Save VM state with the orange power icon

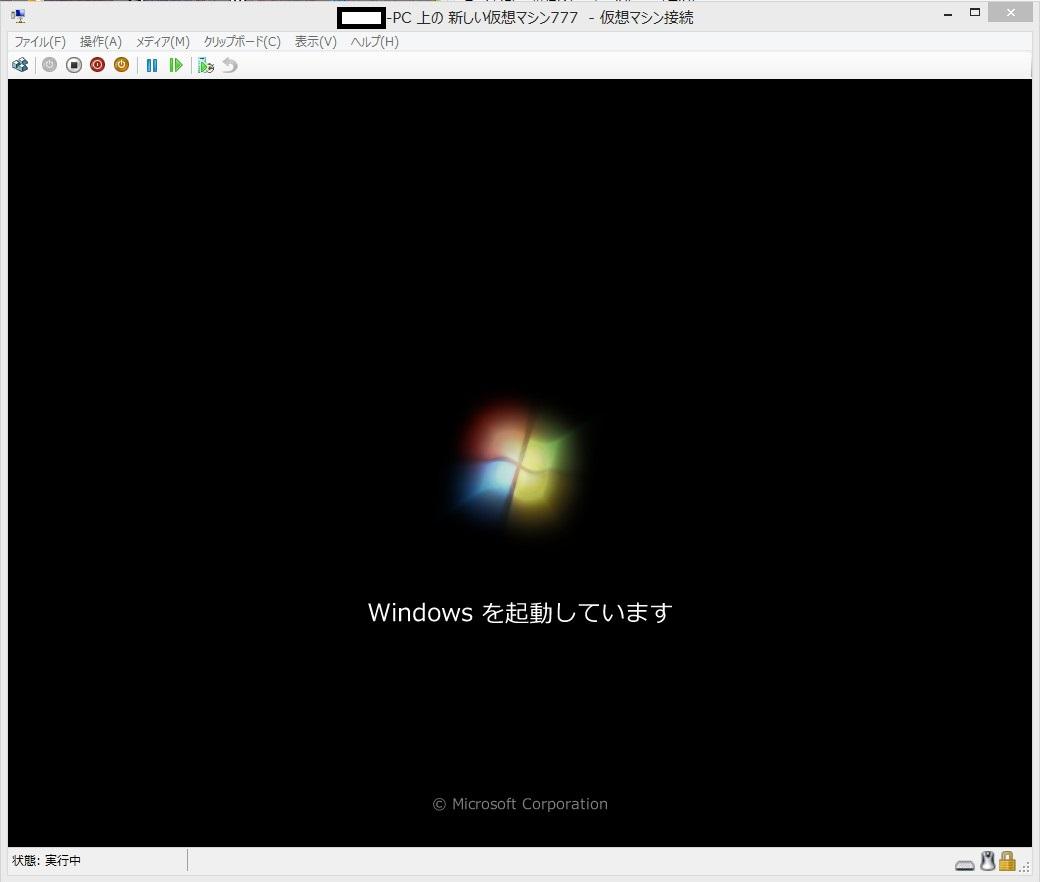(x=121, y=65)
